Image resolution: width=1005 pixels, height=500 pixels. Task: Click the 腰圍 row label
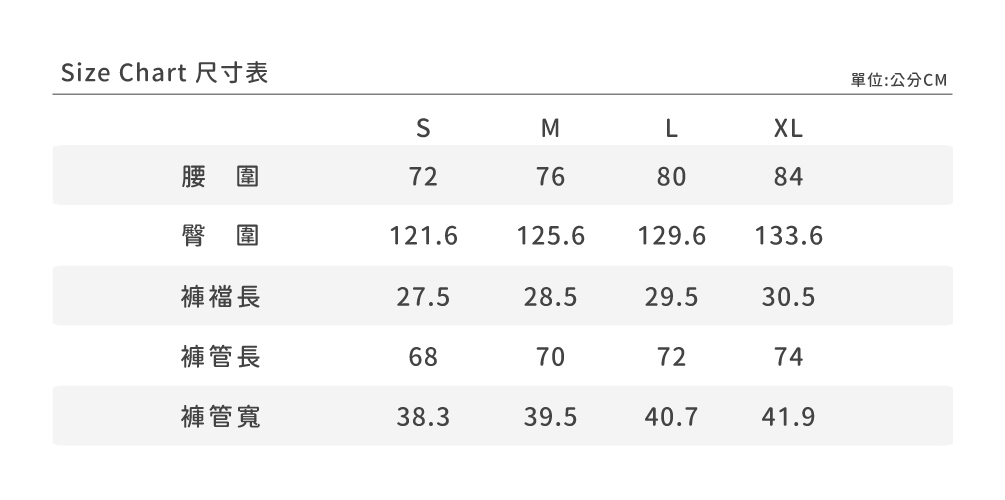[221, 177]
